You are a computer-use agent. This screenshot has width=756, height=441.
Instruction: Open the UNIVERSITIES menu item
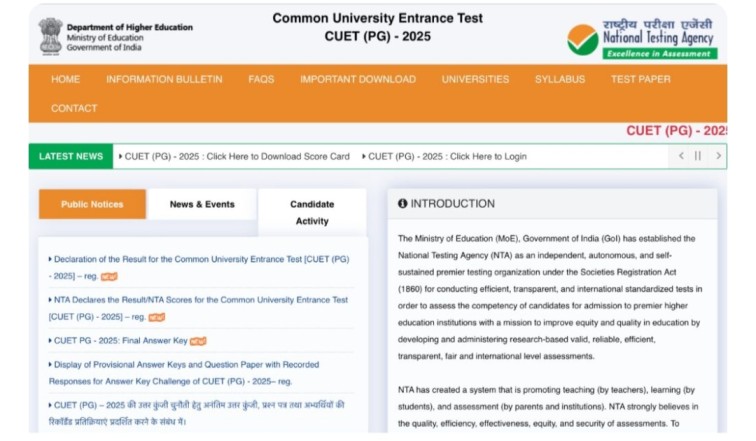(475, 80)
